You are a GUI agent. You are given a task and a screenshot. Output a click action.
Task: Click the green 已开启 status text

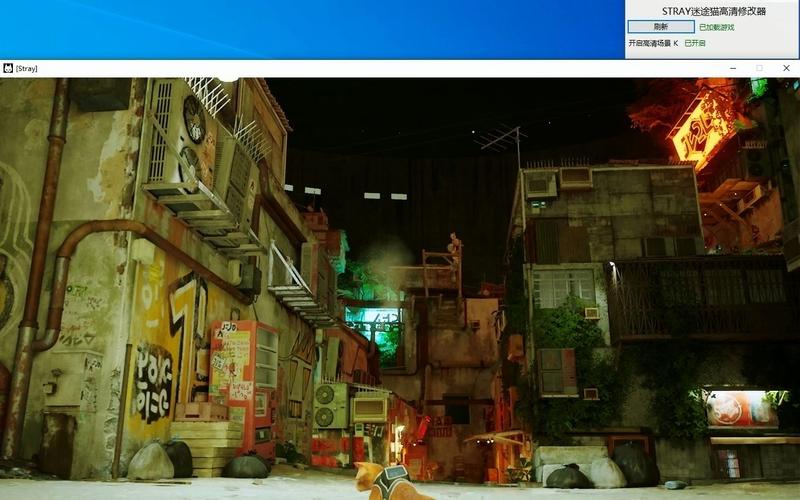coord(694,43)
